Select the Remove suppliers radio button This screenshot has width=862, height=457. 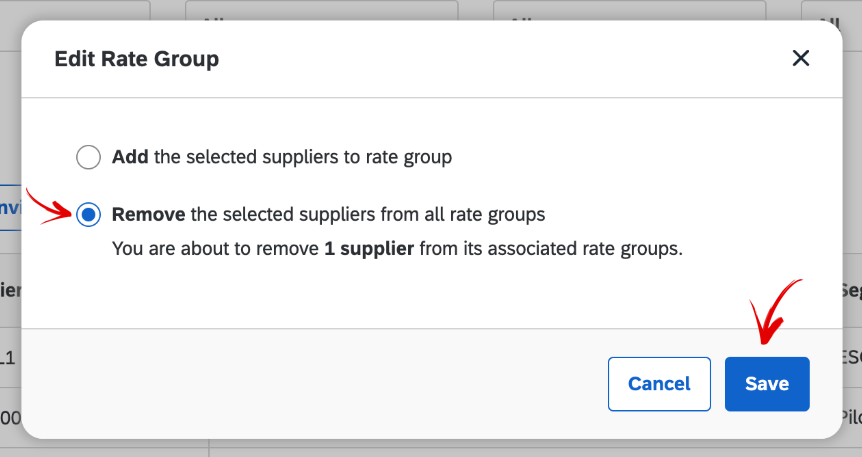[x=89, y=214]
